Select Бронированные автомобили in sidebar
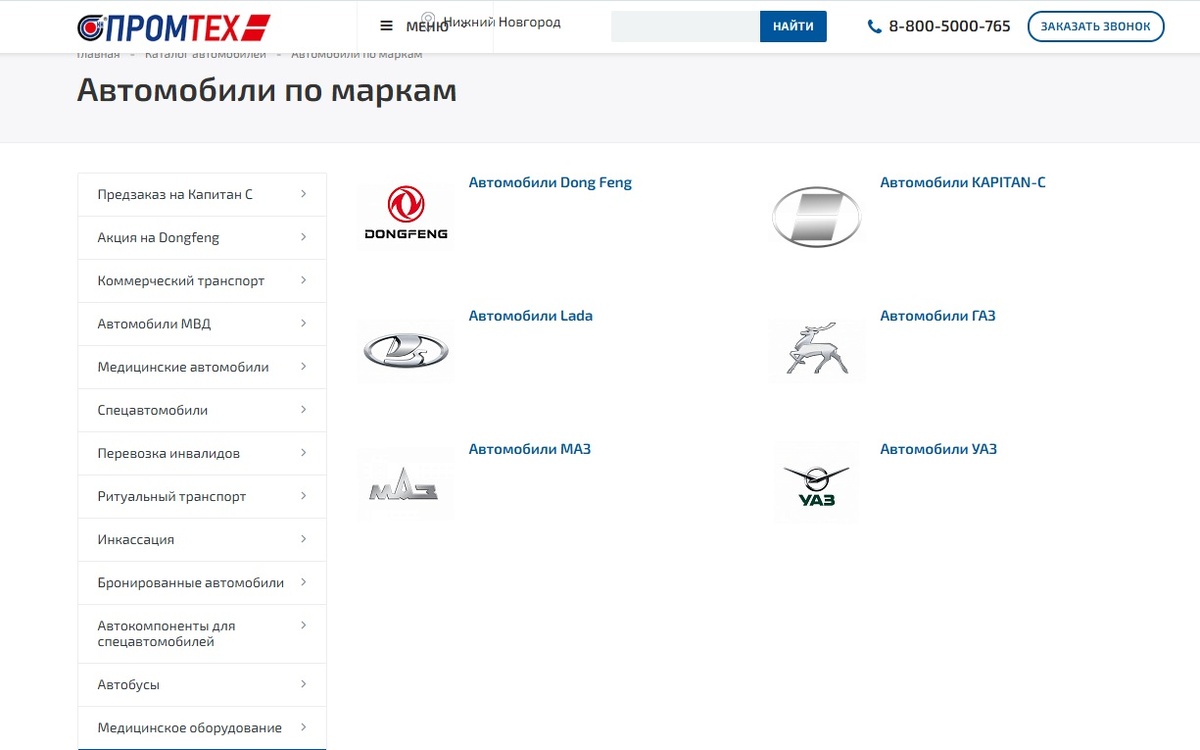 click(202, 582)
